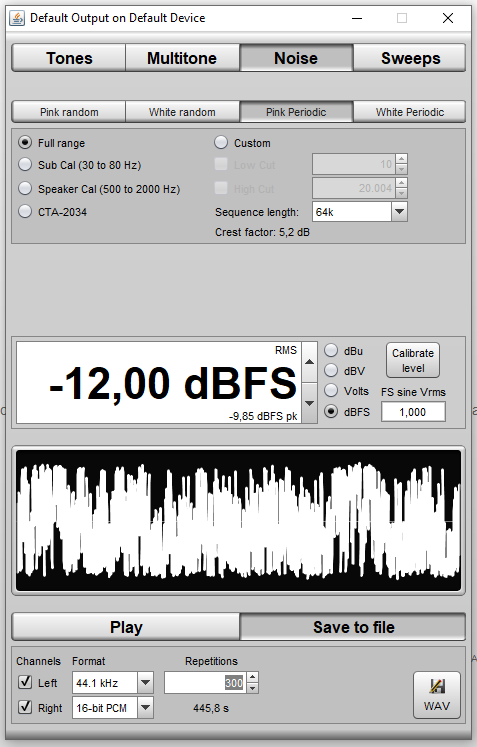Open the White Periodic noise tab
Image resolution: width=477 pixels, height=747 pixels.
(x=409, y=112)
